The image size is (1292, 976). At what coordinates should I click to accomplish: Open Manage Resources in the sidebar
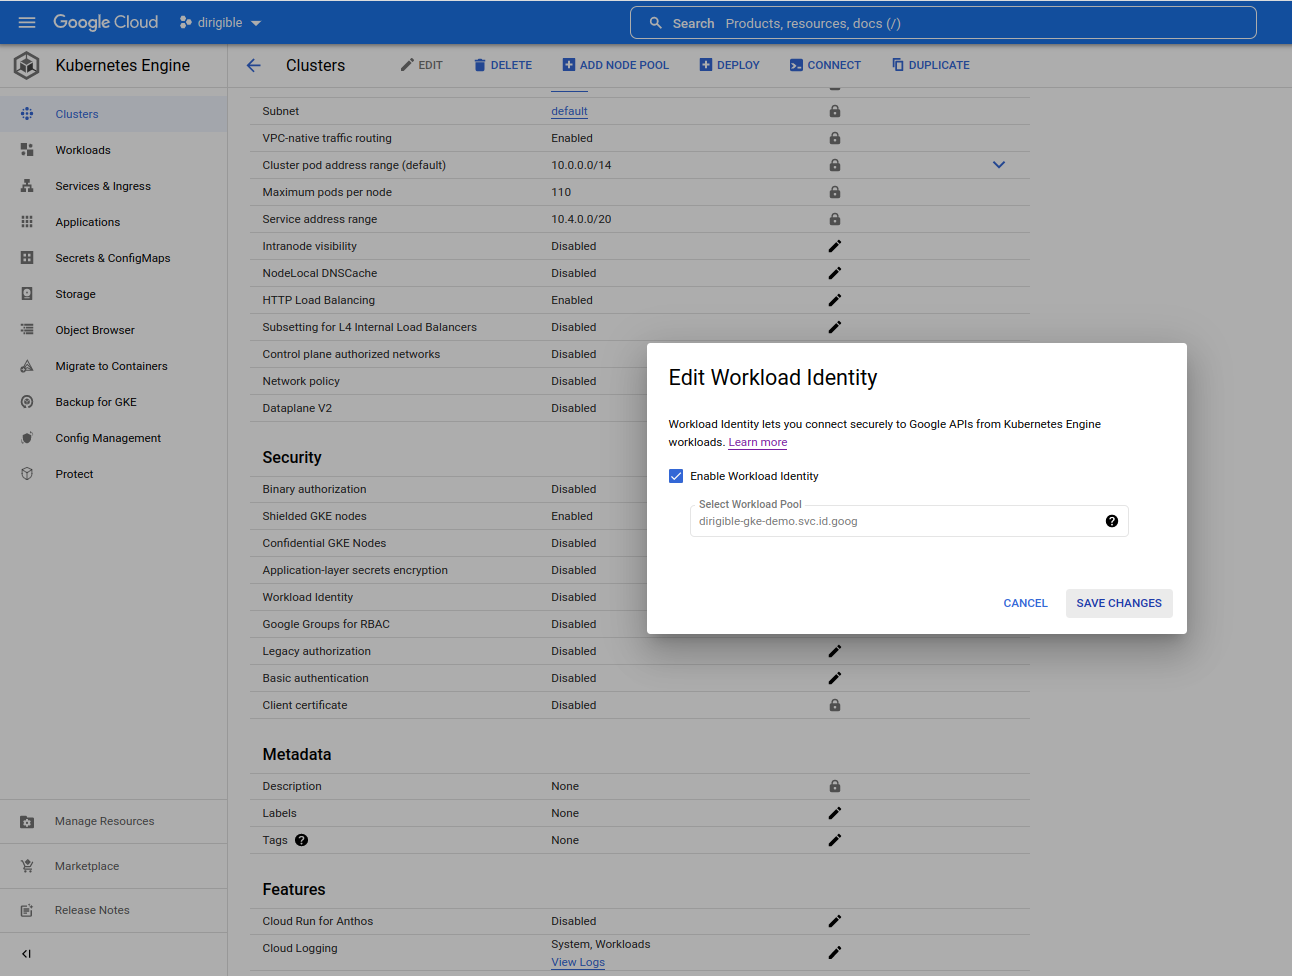click(x=113, y=821)
